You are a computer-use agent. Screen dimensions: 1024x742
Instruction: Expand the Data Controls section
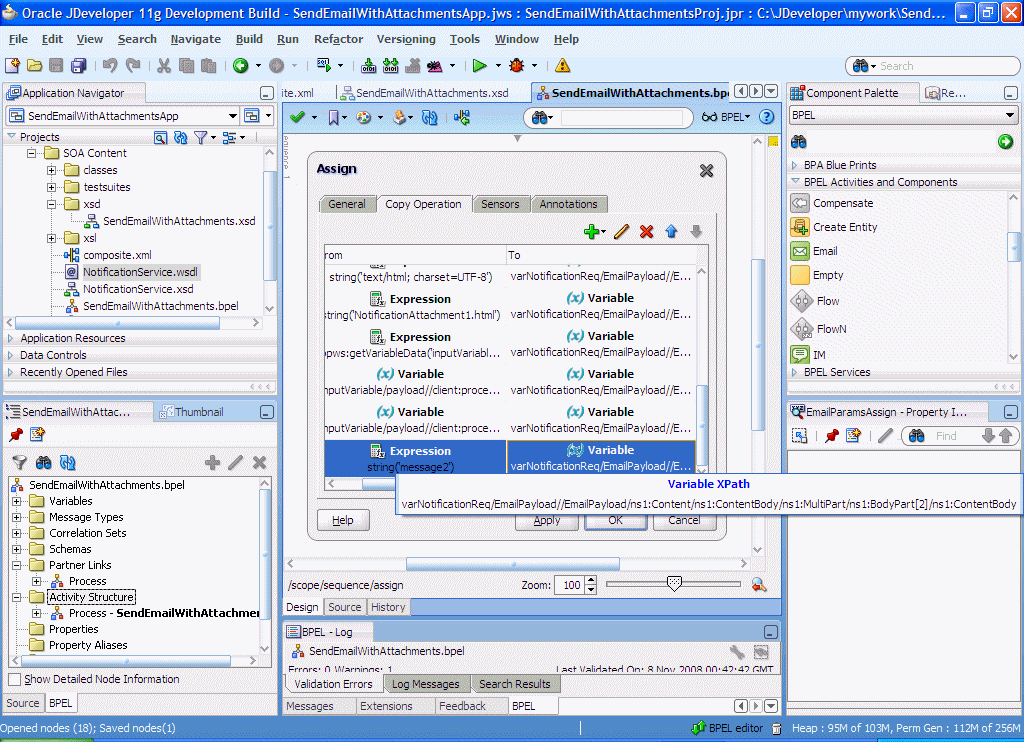point(10,355)
